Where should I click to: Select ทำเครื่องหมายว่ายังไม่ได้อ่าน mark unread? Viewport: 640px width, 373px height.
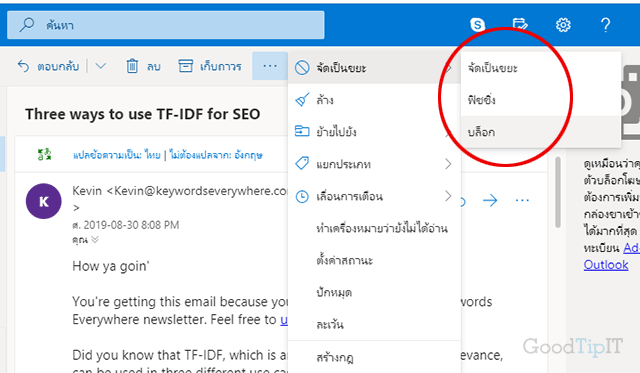click(374, 228)
